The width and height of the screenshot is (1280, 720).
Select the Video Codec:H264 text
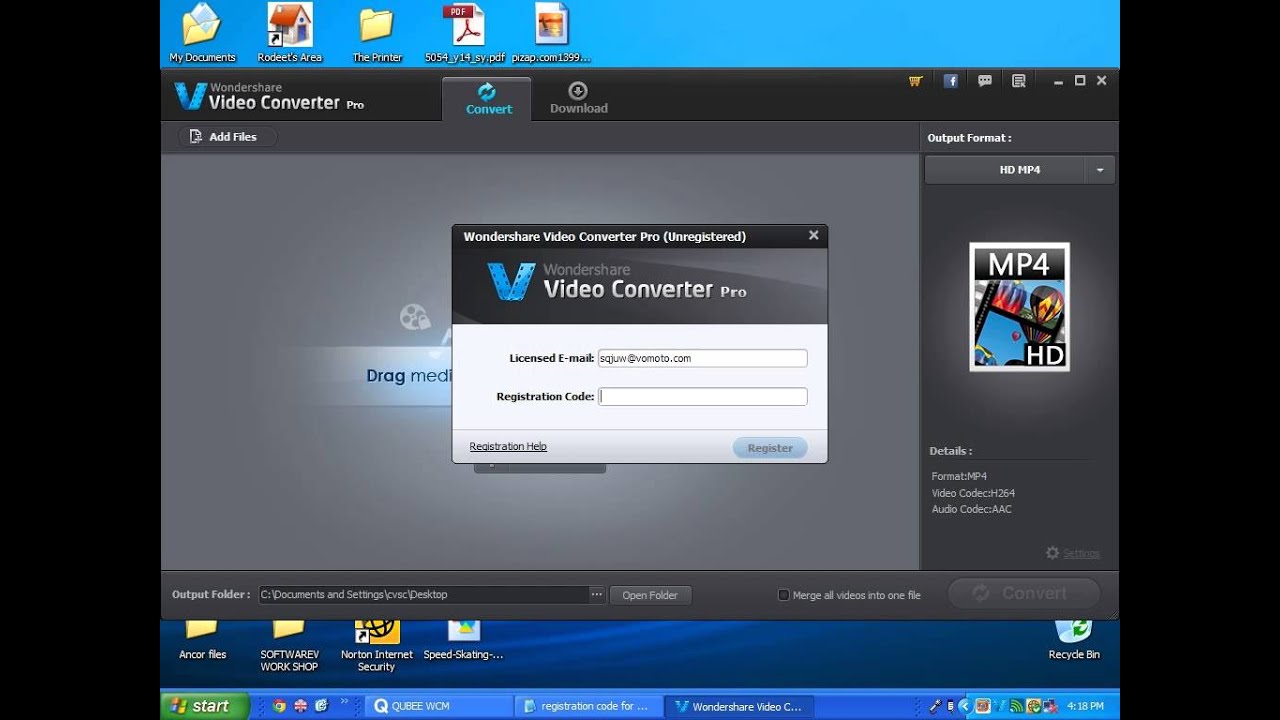(x=973, y=493)
